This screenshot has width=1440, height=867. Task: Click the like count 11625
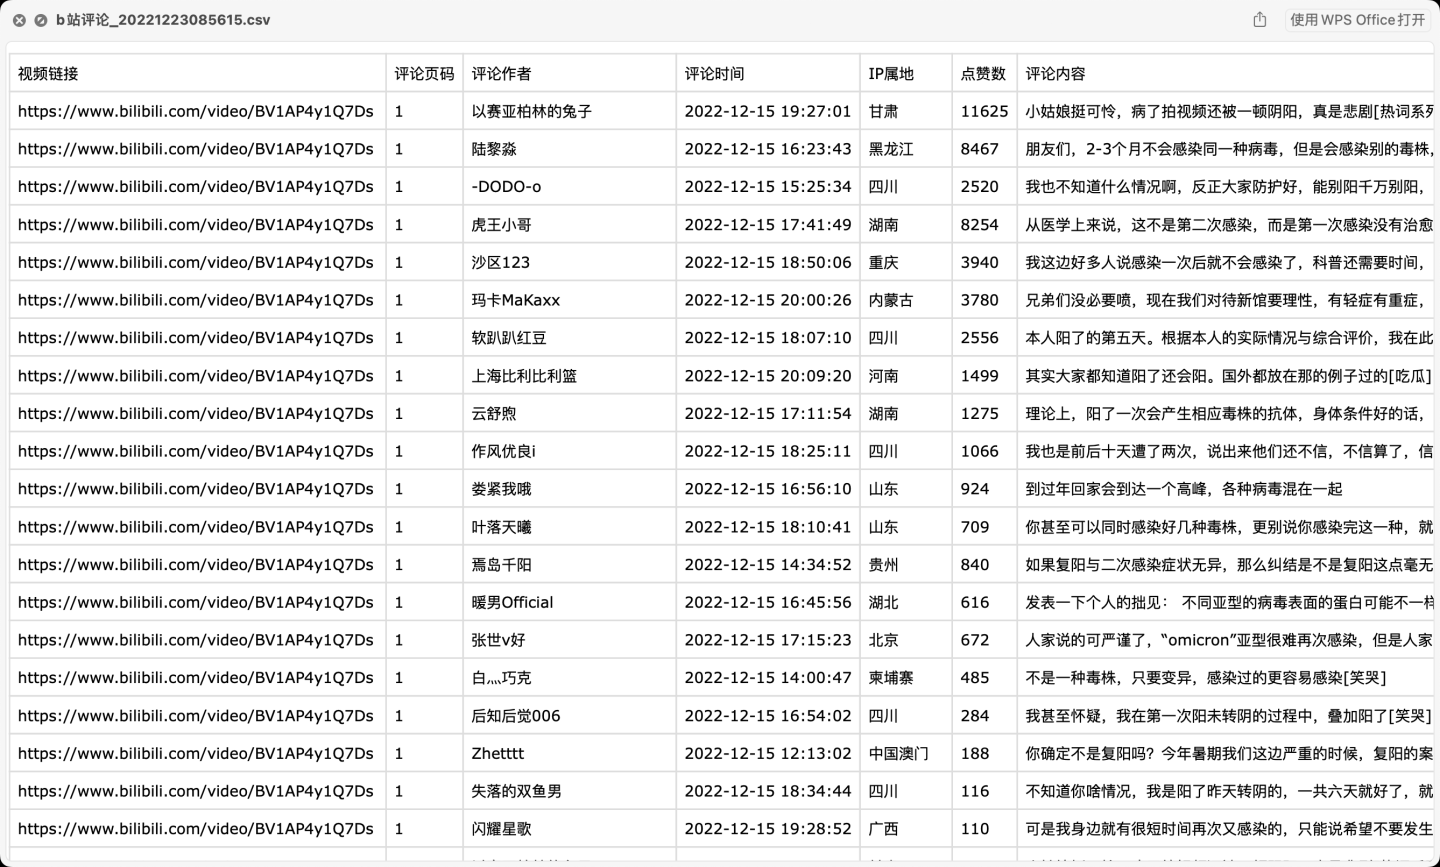[984, 111]
